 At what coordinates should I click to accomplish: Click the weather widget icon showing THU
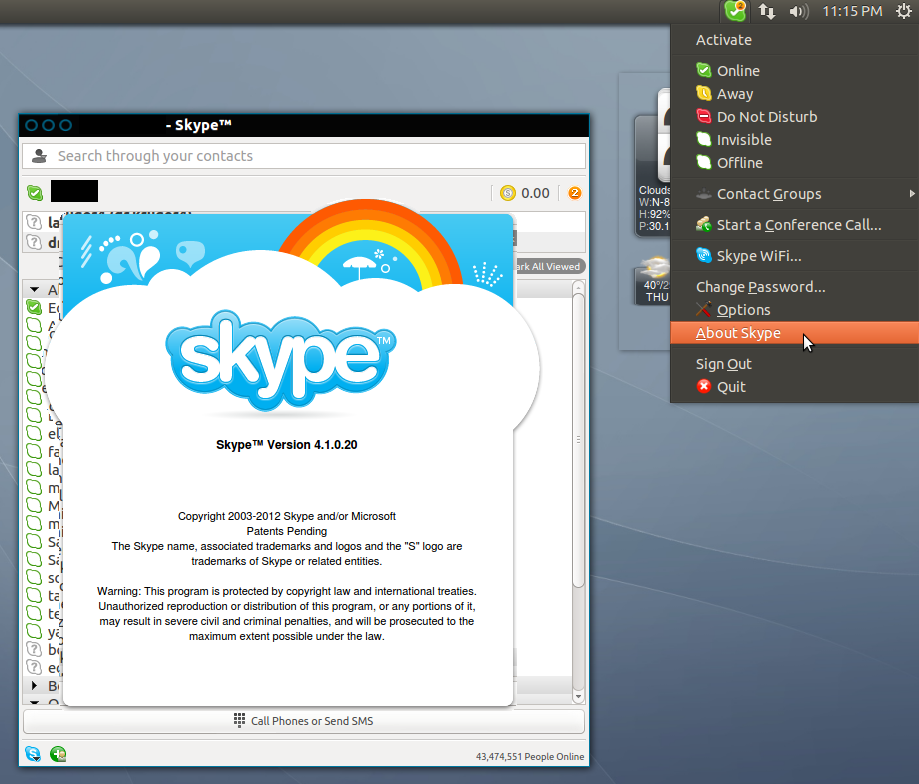[x=653, y=280]
